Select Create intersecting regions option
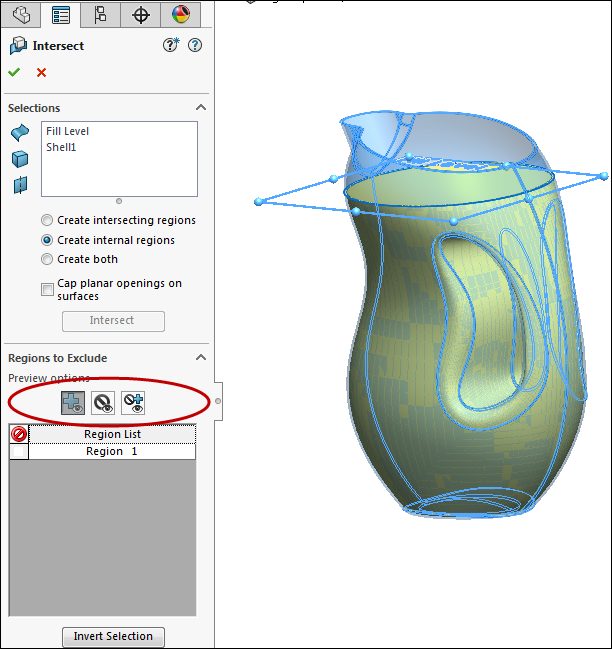The image size is (612, 649). 47,220
